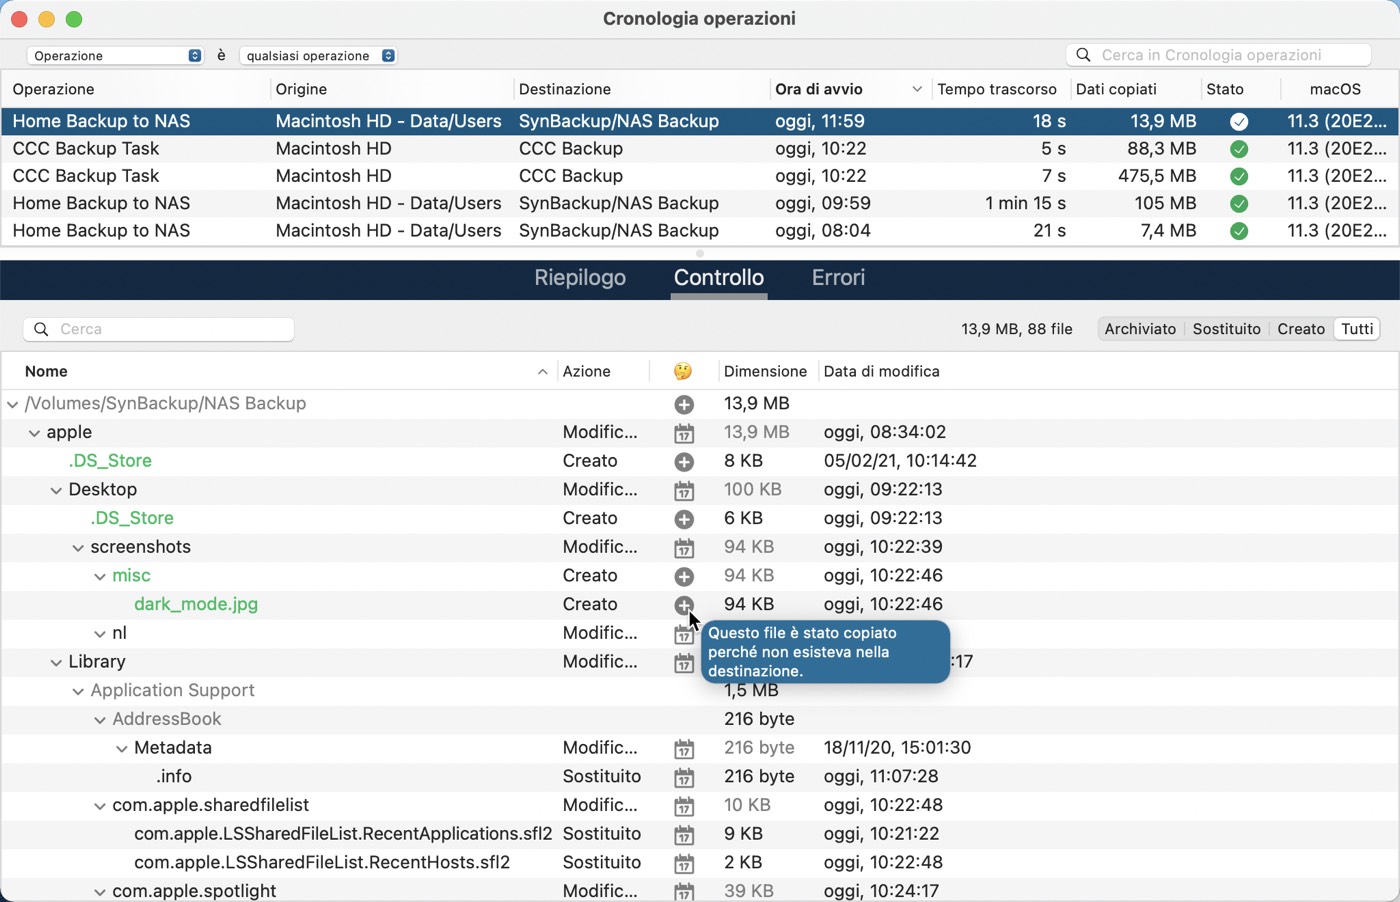Image resolution: width=1400 pixels, height=902 pixels.
Task: Click status checkmark of selected 11:59 backup
Action: click(1239, 122)
